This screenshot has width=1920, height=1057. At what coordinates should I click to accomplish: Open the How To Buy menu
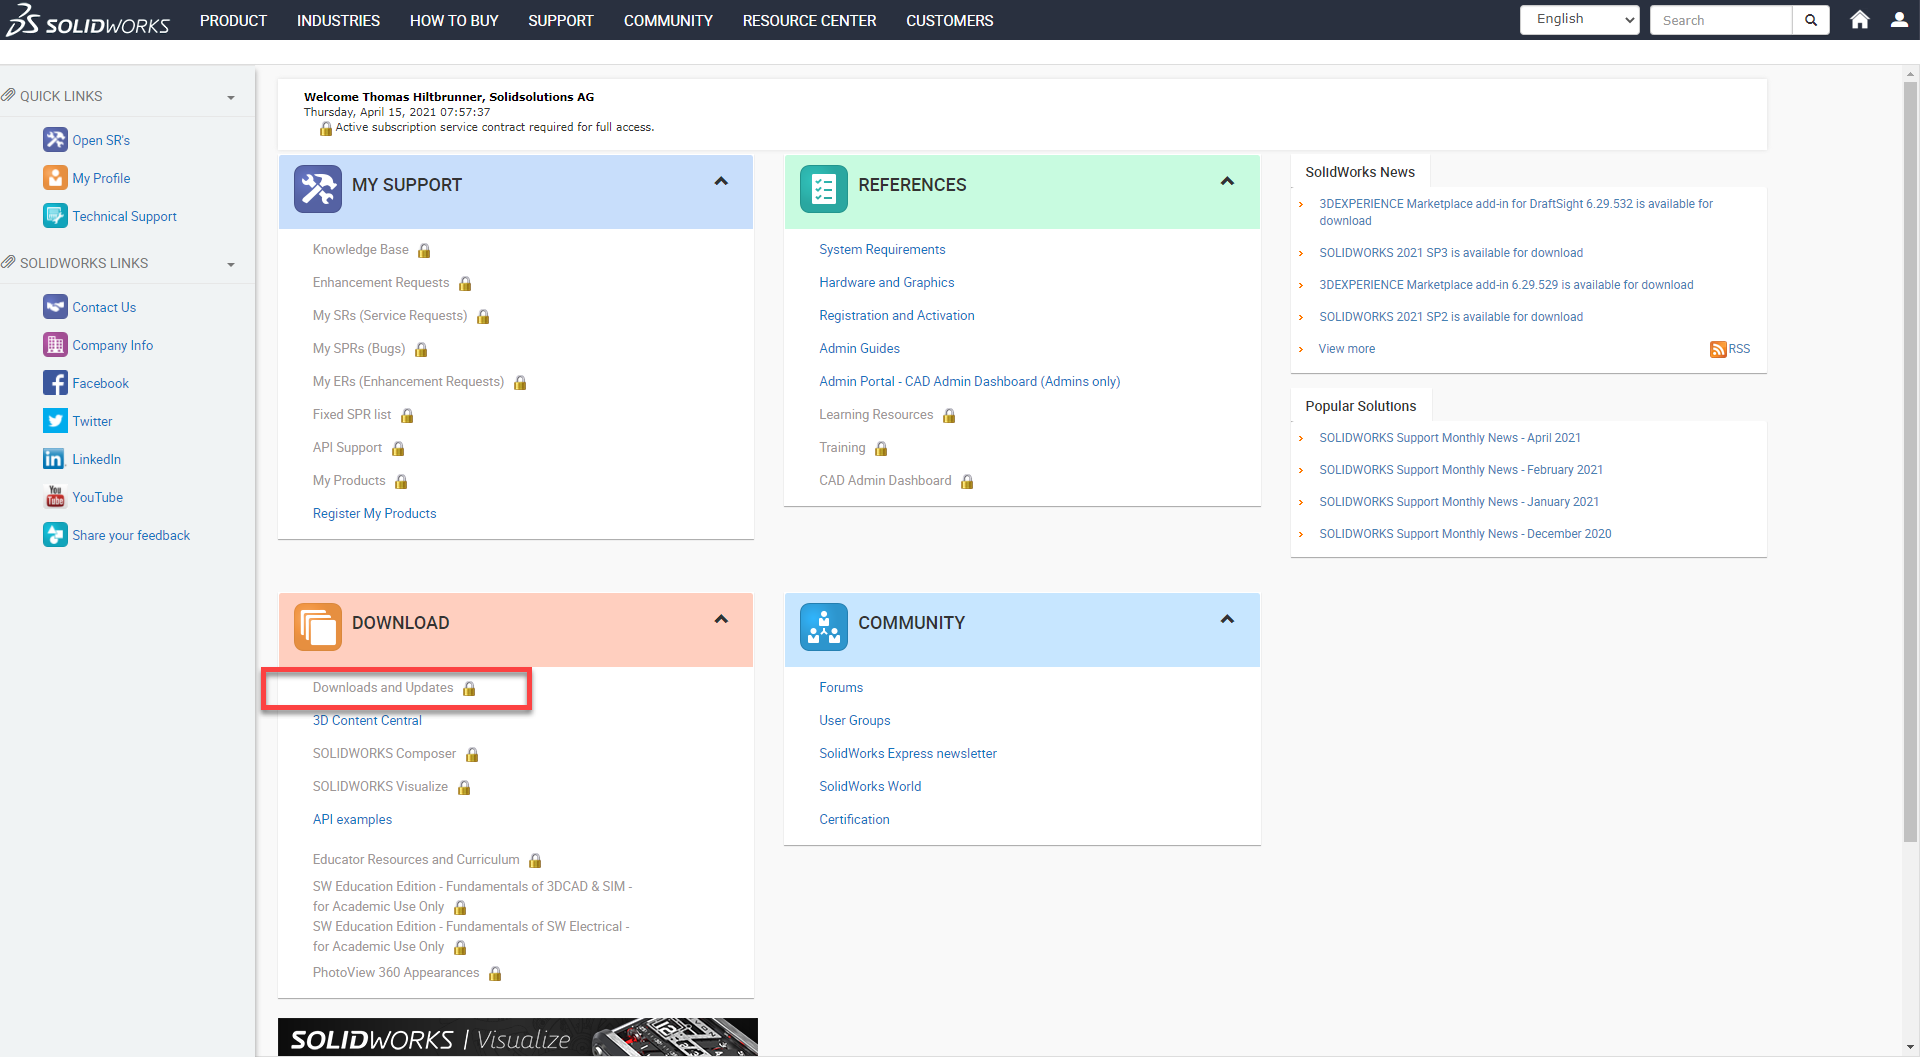coord(454,21)
